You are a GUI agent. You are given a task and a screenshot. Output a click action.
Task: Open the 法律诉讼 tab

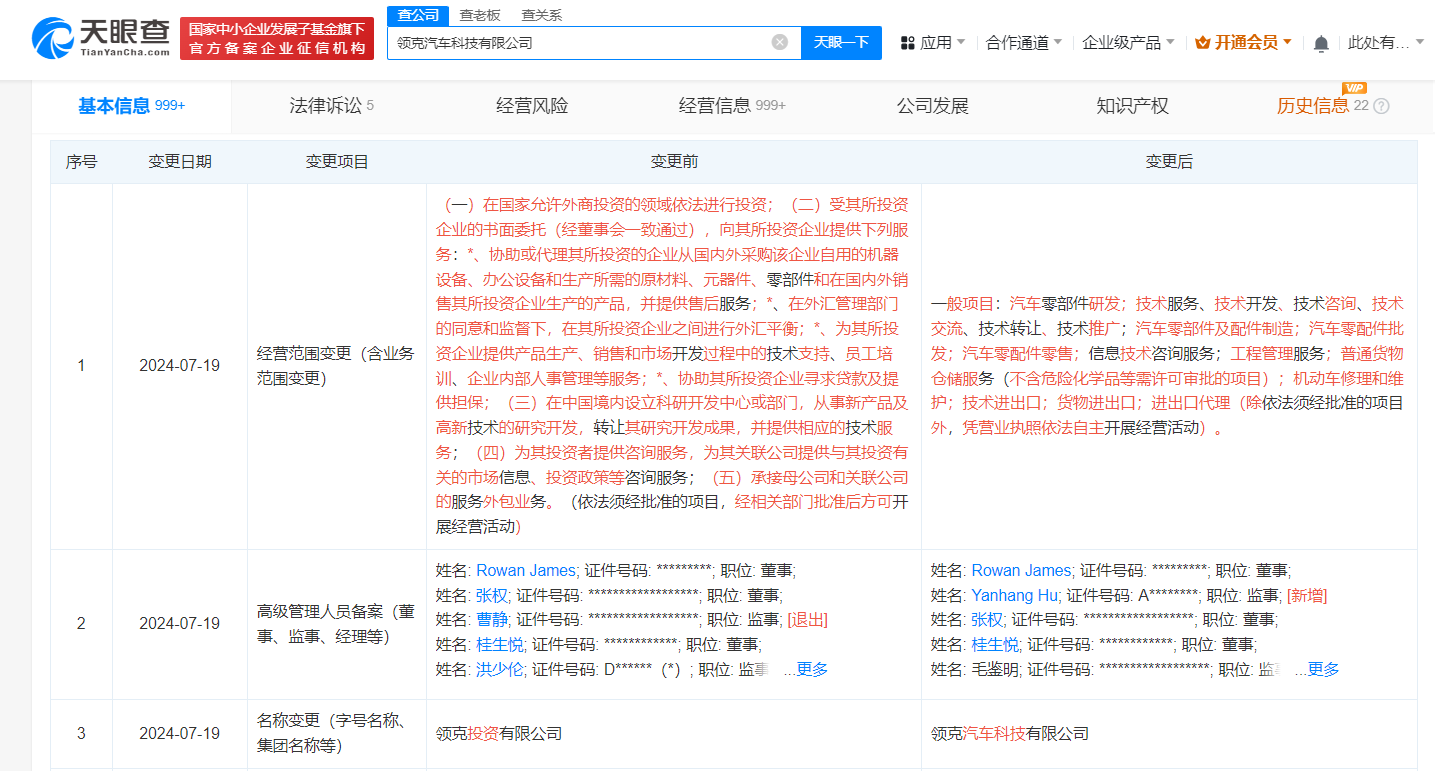[330, 105]
